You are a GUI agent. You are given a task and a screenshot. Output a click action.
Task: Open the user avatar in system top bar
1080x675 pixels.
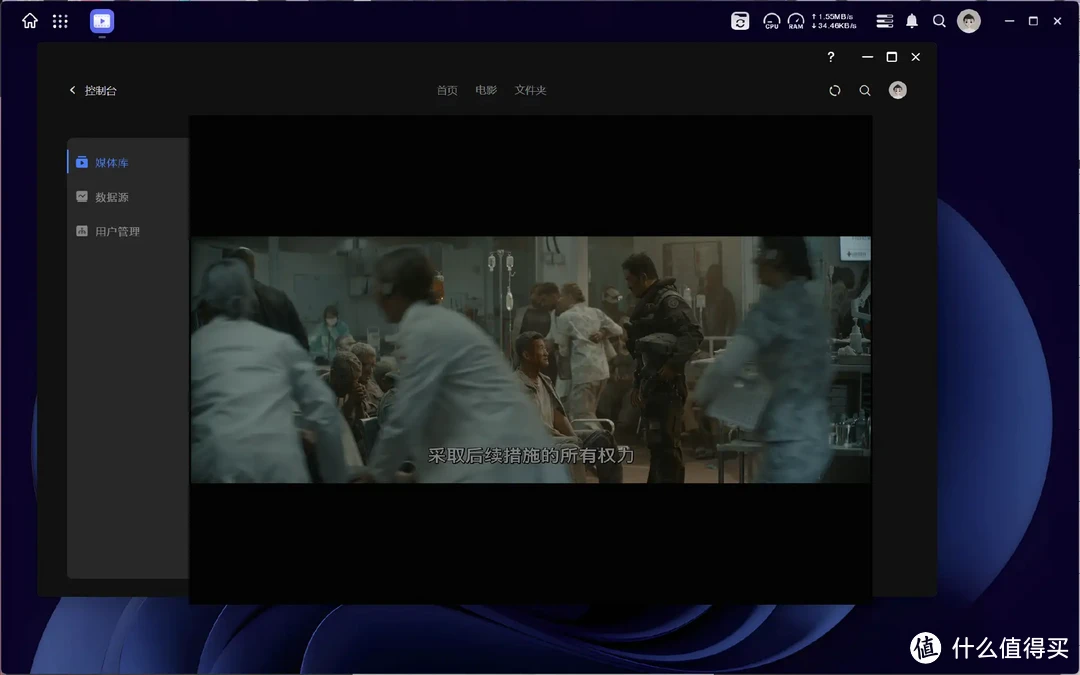[968, 21]
